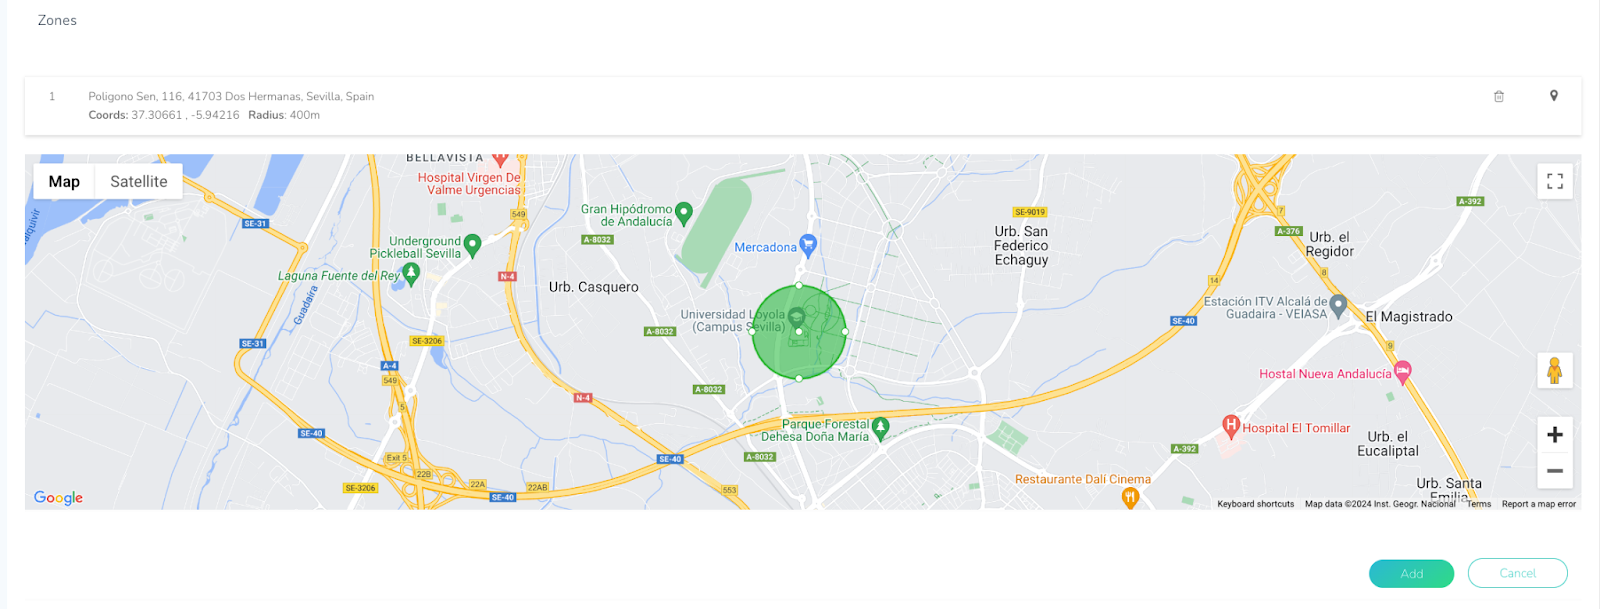This screenshot has width=1600, height=609.
Task: Select the right radius handle of circle
Action: pyautogui.click(x=845, y=332)
